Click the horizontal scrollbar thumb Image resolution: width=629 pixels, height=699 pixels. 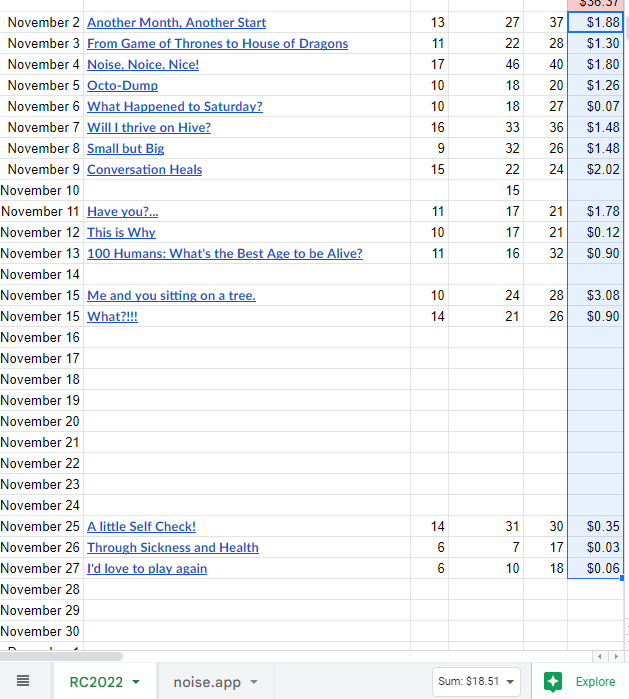tap(62, 656)
